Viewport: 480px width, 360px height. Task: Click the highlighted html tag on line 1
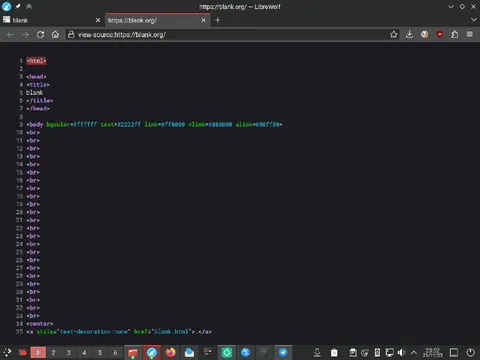pyautogui.click(x=36, y=61)
